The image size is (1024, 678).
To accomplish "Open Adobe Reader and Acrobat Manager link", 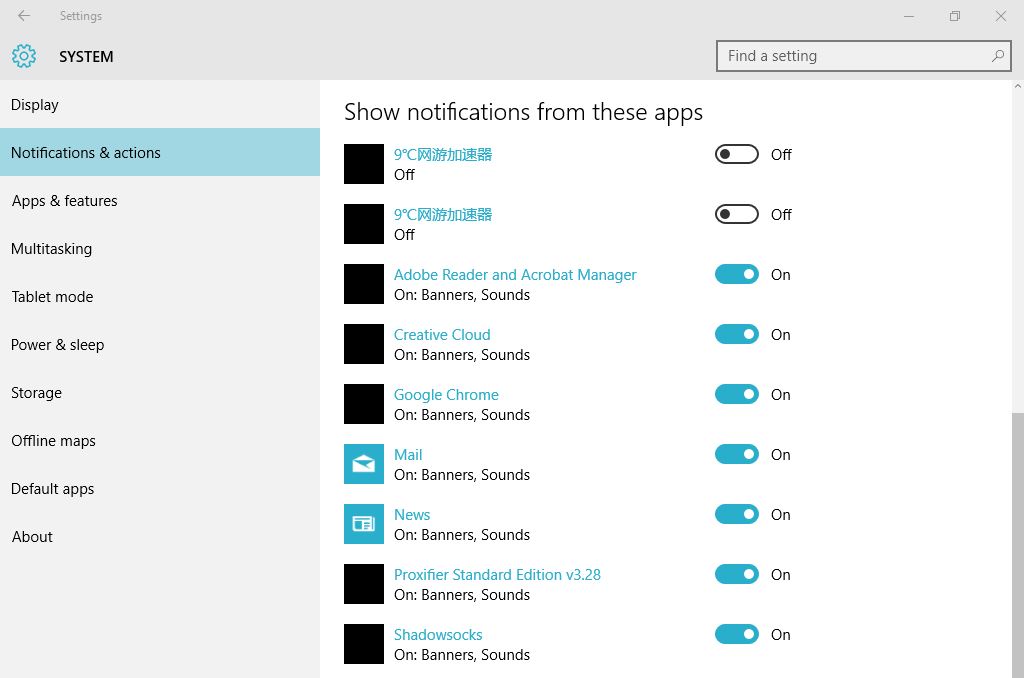I will (515, 275).
